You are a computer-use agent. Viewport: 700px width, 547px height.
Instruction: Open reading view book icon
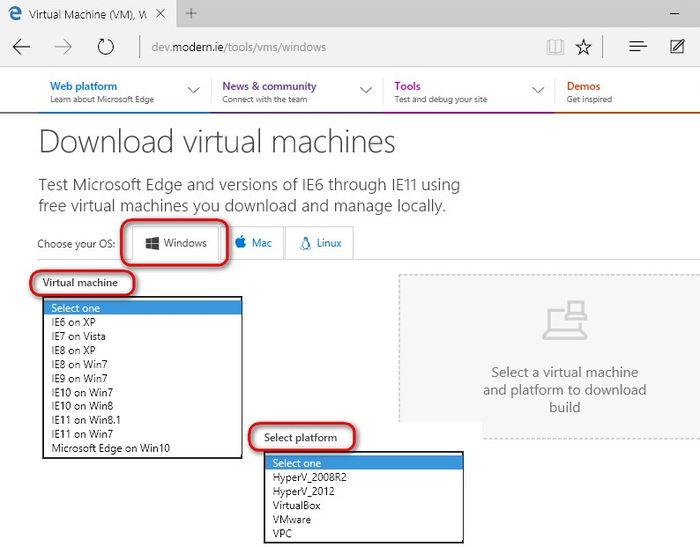pyautogui.click(x=555, y=47)
